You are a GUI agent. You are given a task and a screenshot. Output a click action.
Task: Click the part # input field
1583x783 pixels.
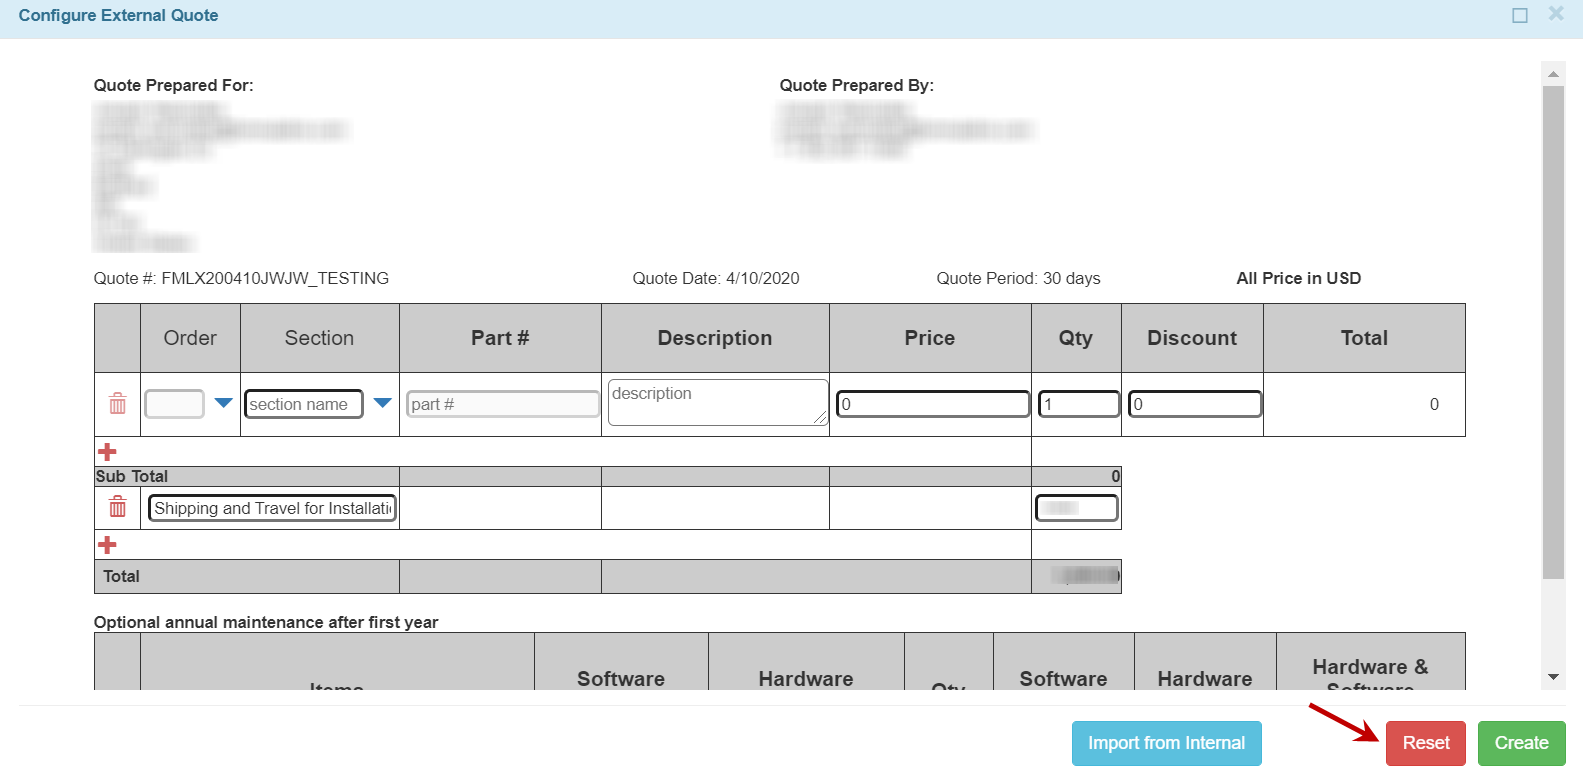click(503, 404)
